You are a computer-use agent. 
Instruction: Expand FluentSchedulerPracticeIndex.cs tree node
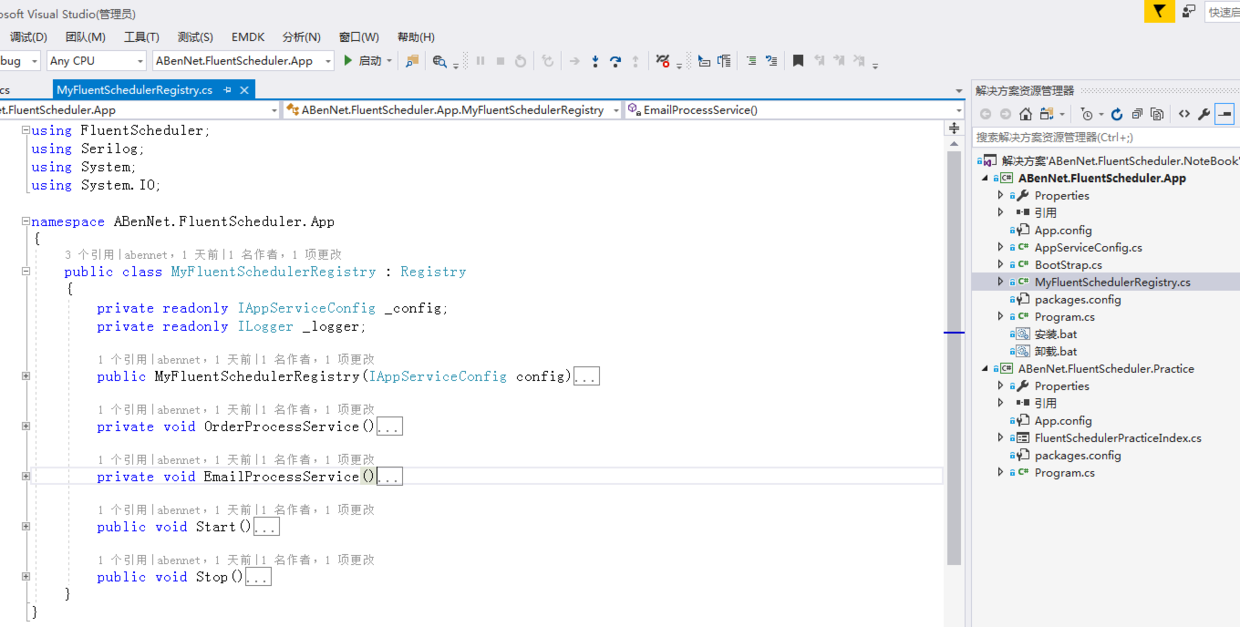coord(1001,438)
